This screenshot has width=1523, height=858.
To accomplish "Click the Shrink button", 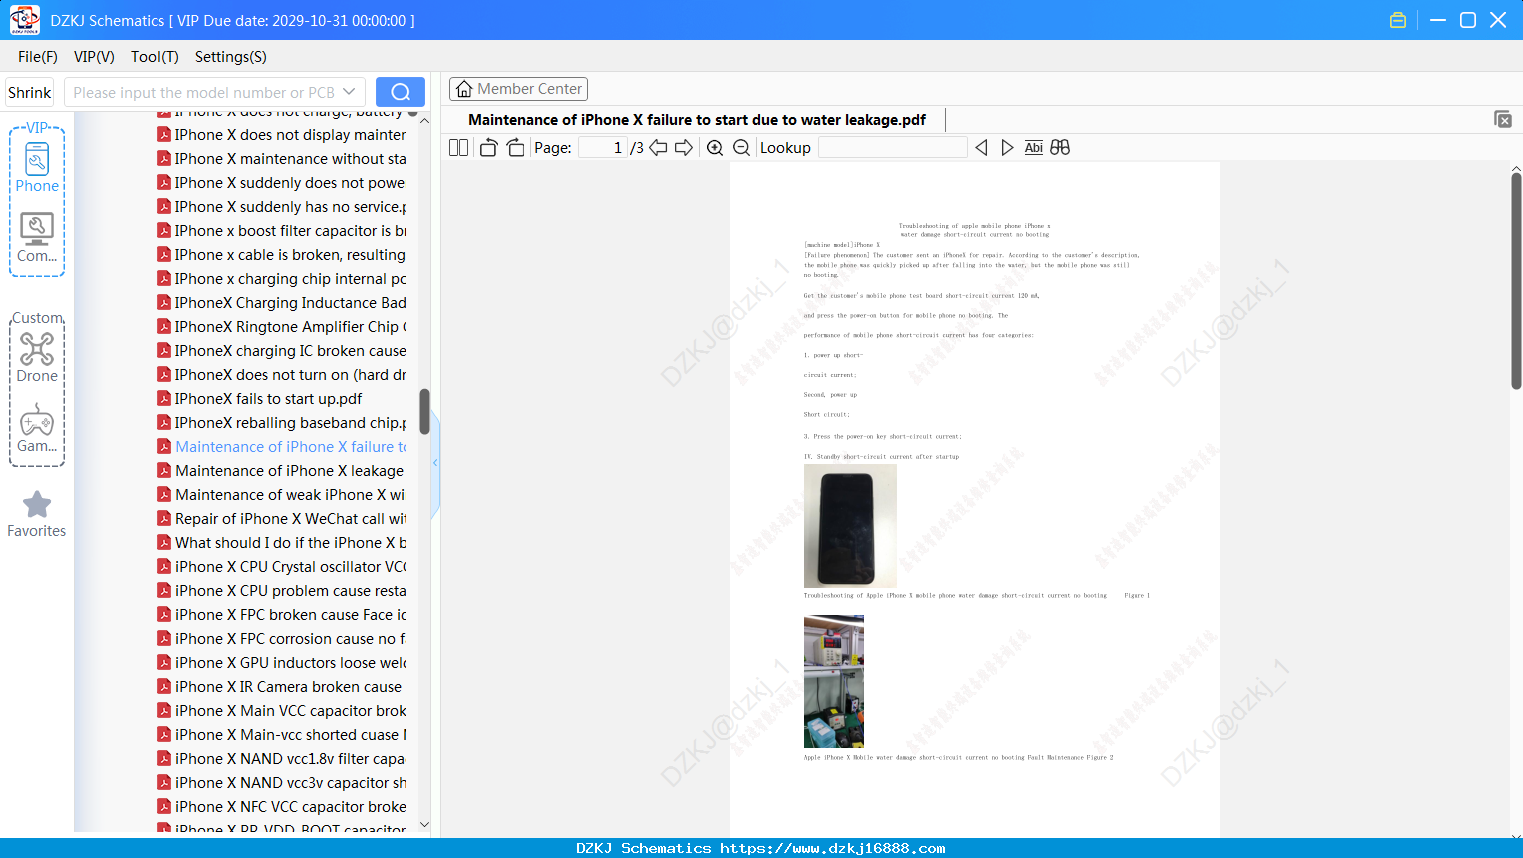I will point(30,92).
